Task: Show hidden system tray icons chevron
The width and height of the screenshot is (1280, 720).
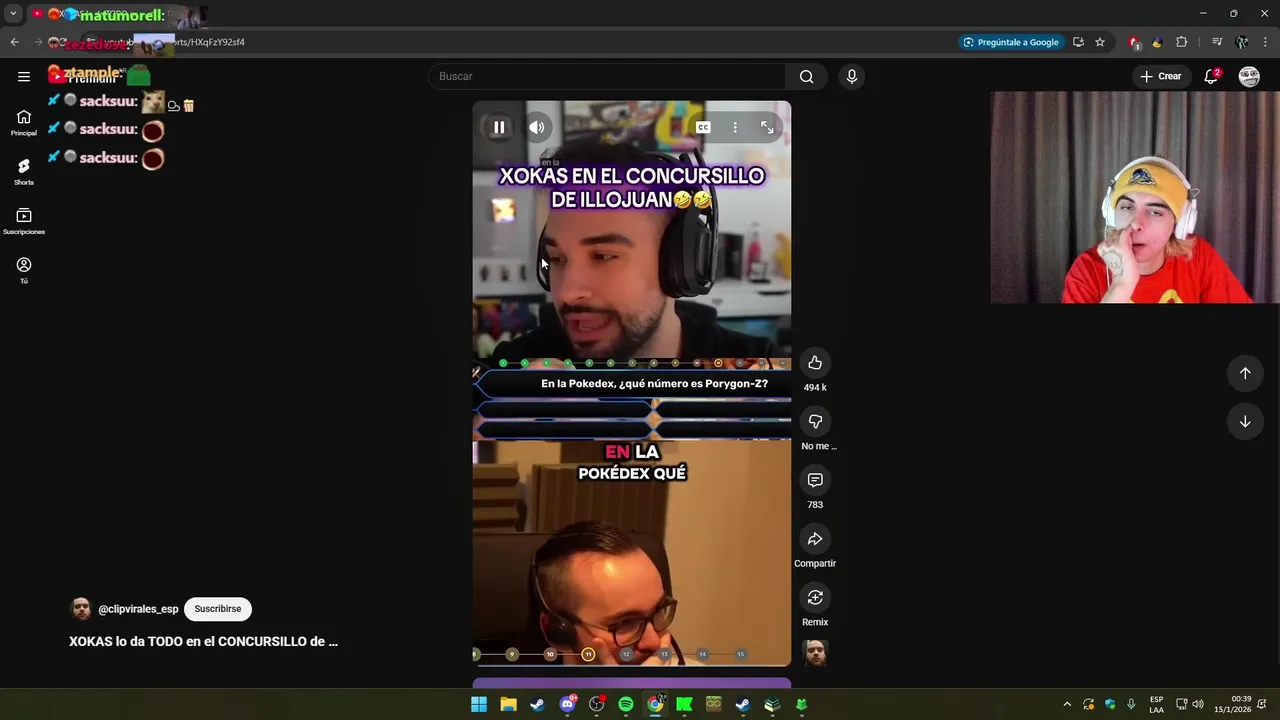Action: point(1067,704)
